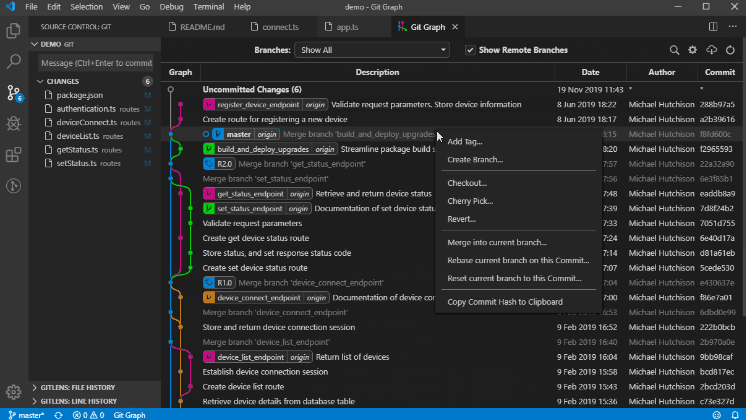Viewport: 746px width, 420px height.
Task: Choose Checkout from context menu
Action: pos(519,183)
